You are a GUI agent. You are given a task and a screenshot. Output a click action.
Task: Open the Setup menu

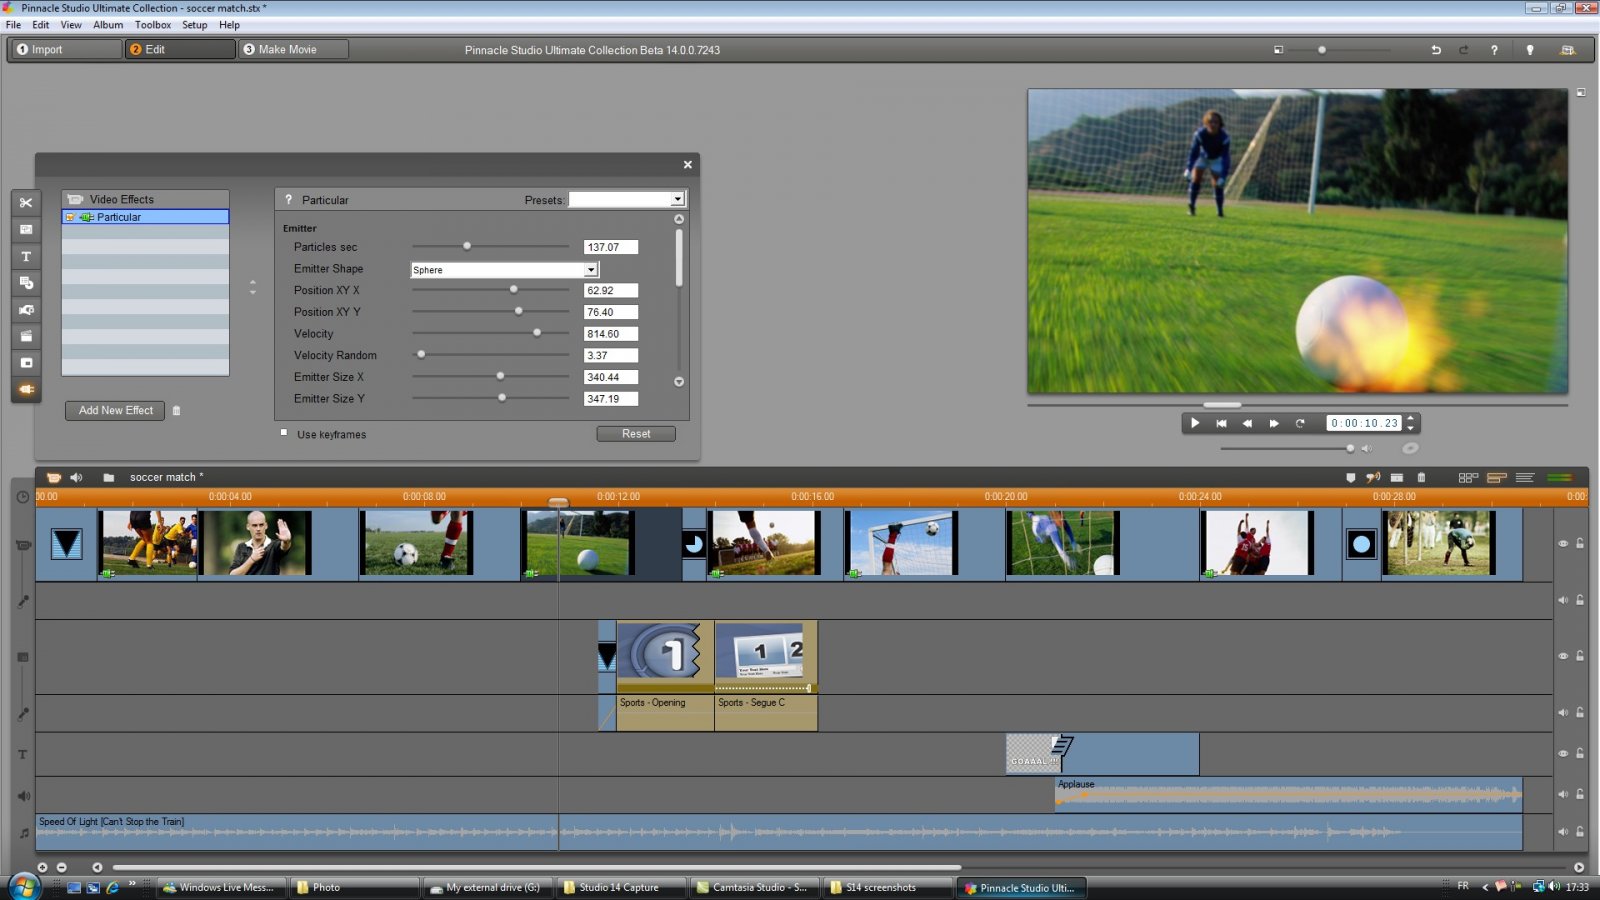[195, 25]
